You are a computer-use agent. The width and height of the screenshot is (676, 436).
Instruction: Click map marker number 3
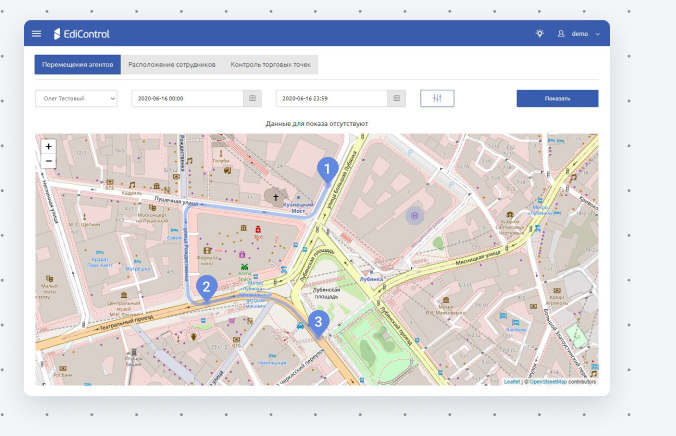click(x=318, y=321)
